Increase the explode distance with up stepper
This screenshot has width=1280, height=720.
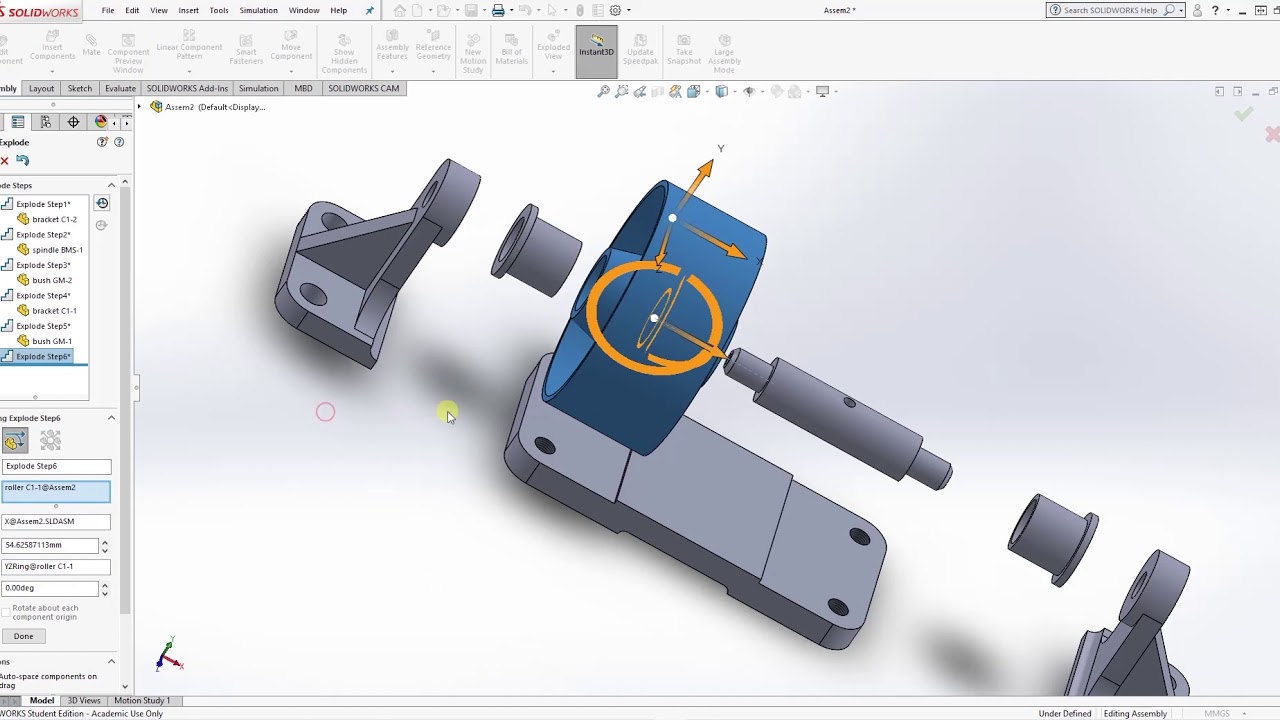pyautogui.click(x=105, y=542)
